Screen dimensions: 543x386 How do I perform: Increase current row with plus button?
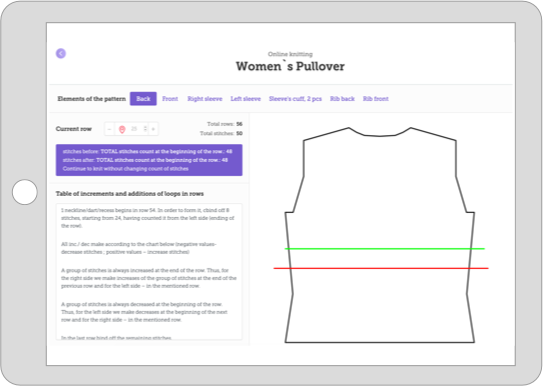pos(153,129)
